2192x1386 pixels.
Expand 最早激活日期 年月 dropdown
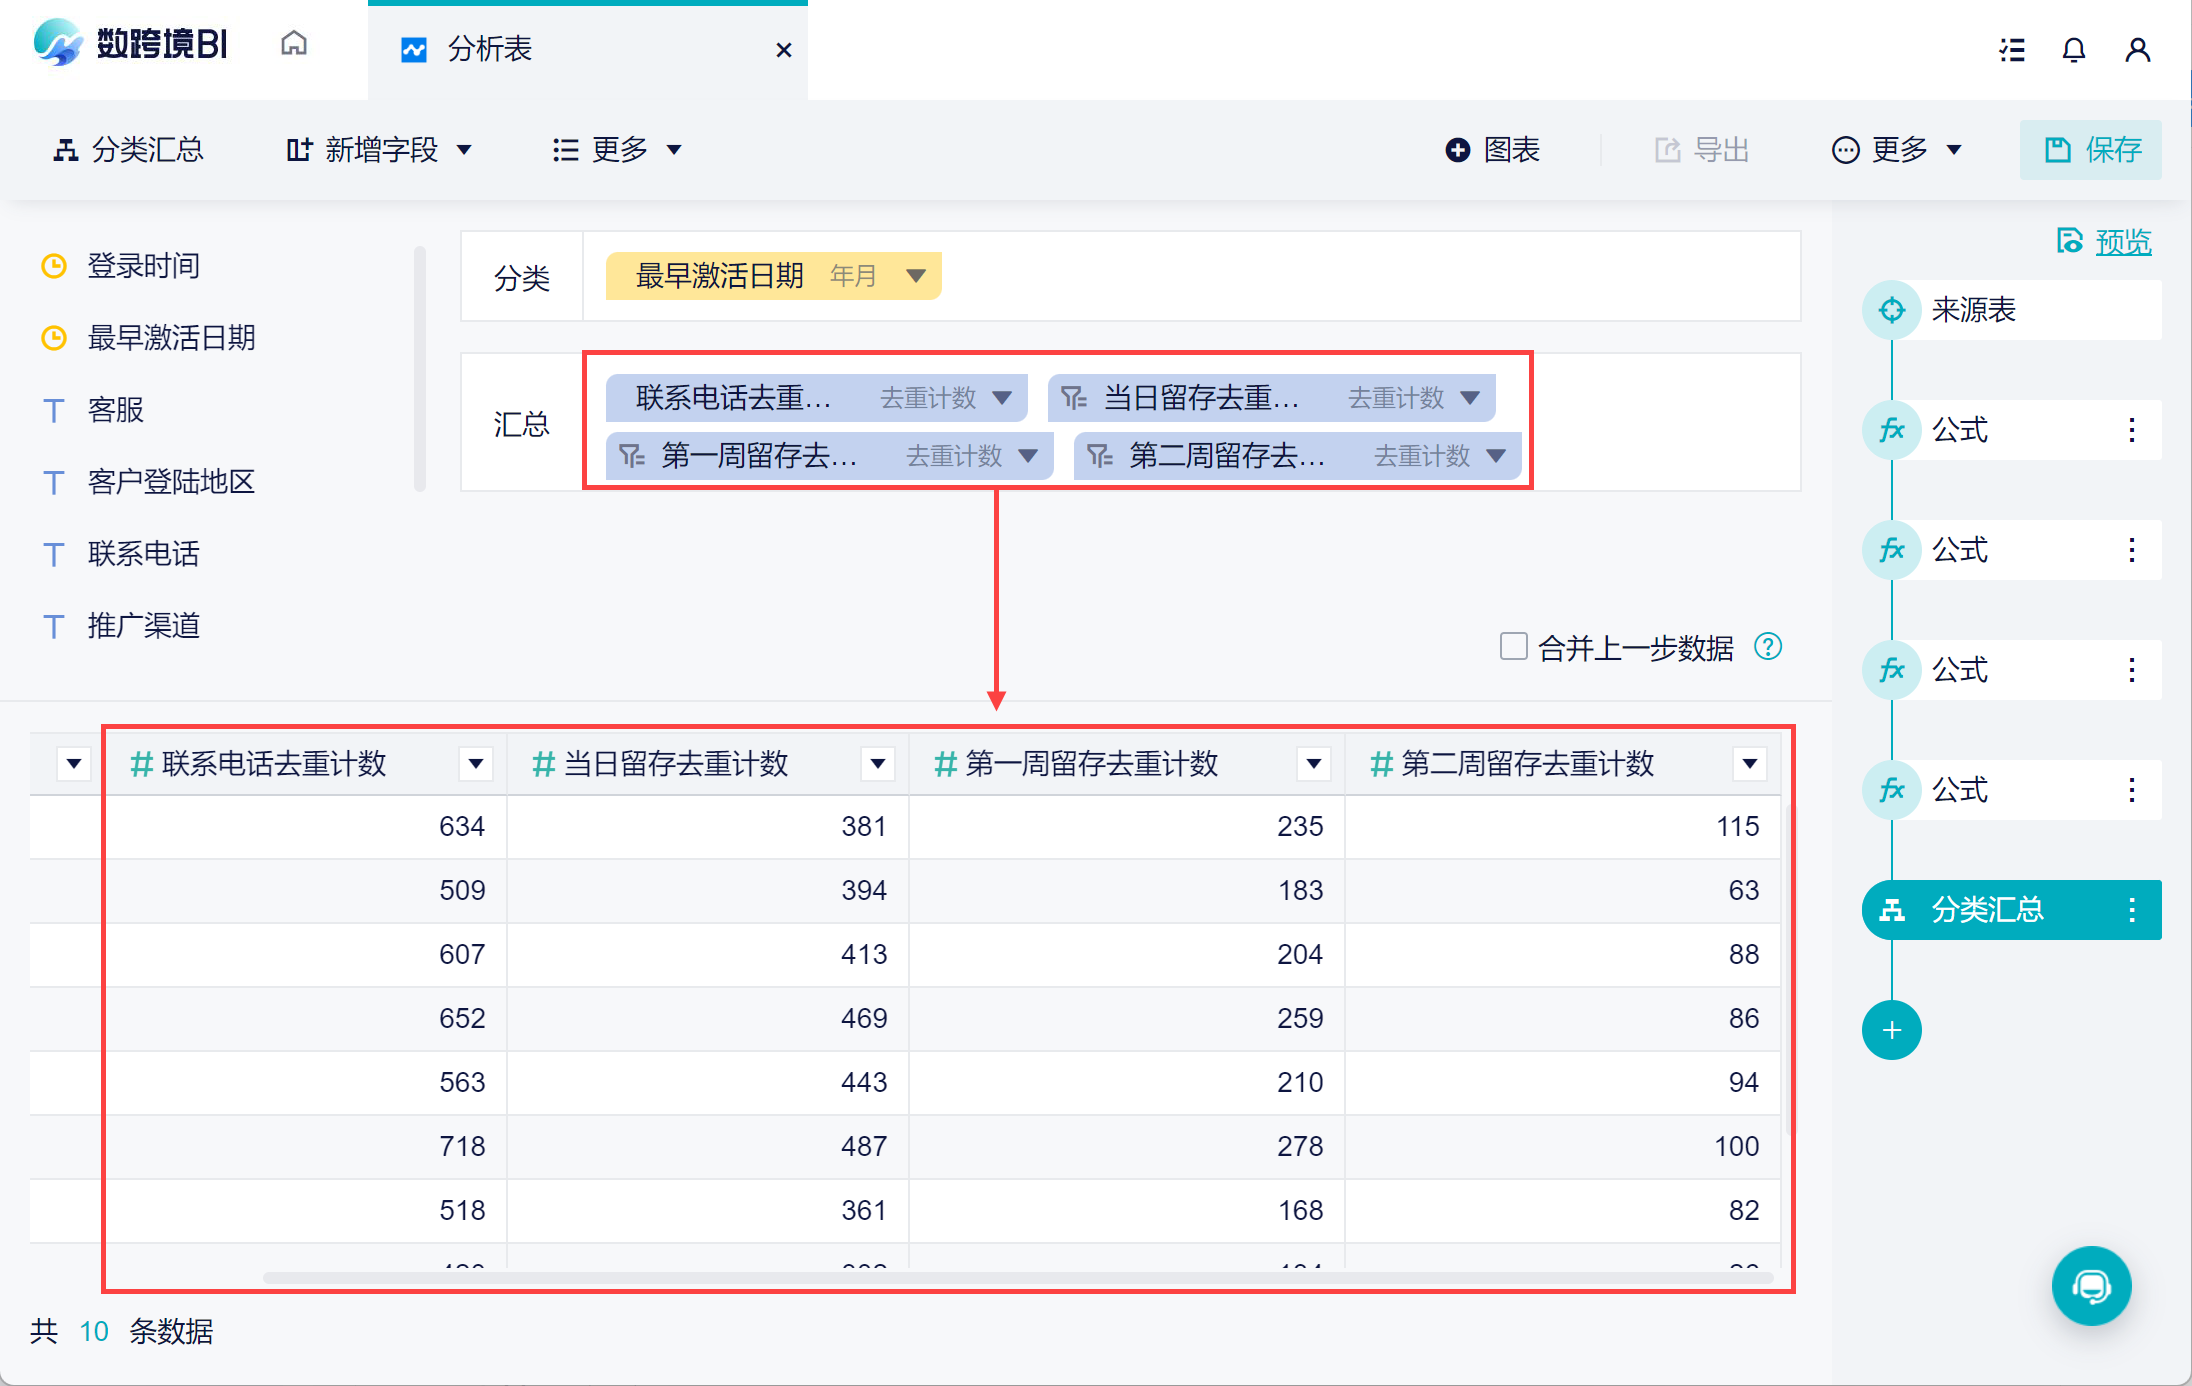click(915, 276)
